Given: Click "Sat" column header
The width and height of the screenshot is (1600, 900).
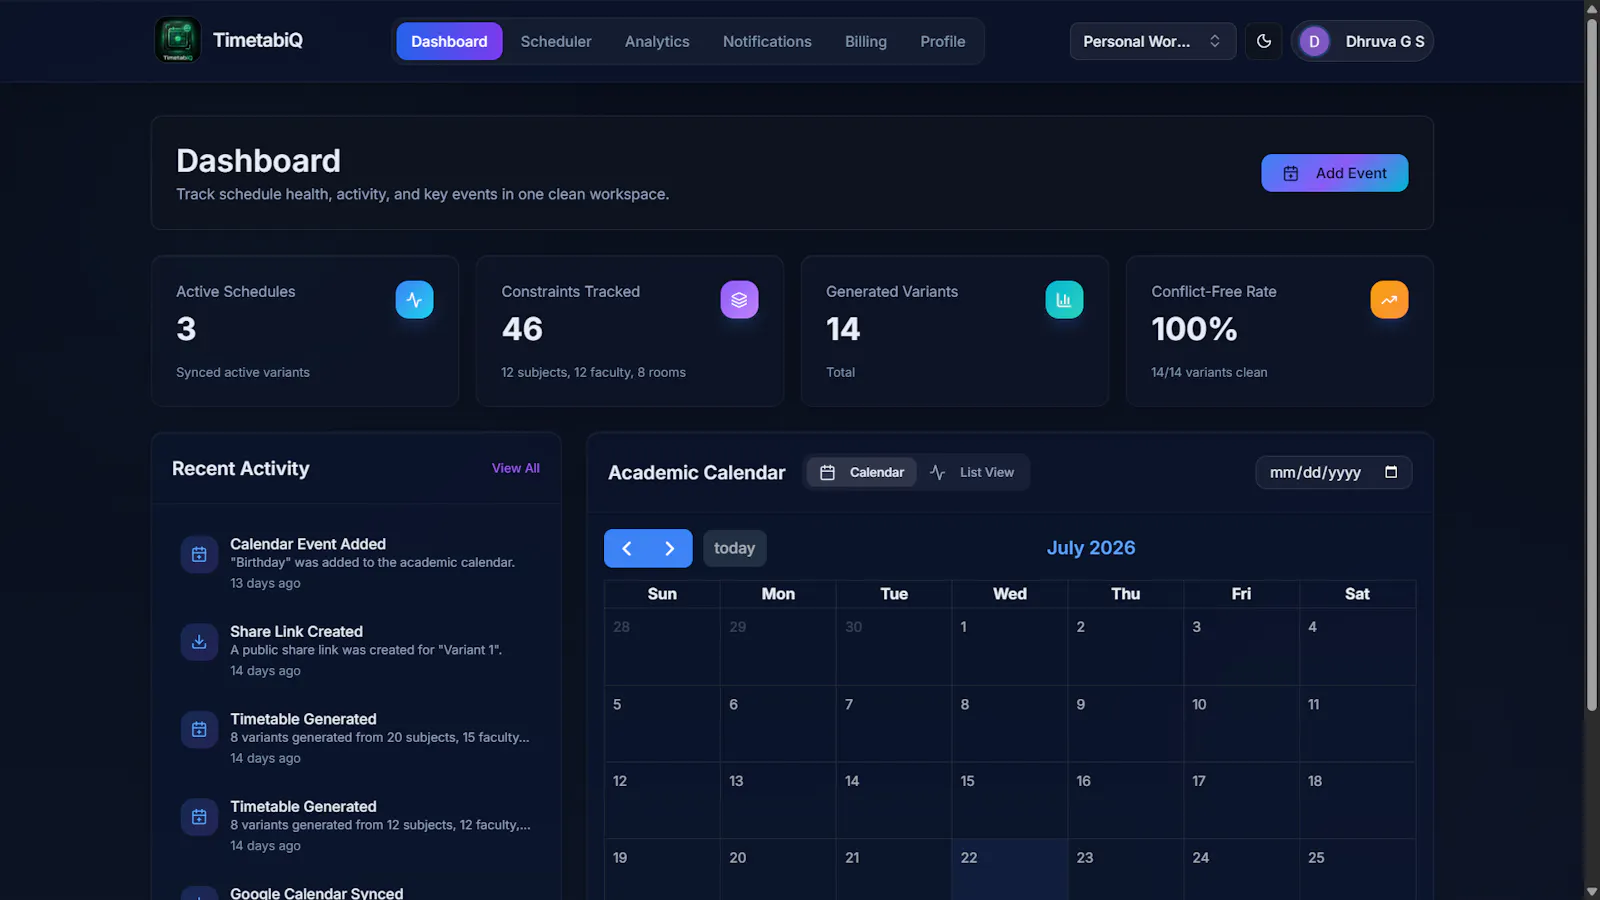Looking at the screenshot, I should click(1357, 594).
